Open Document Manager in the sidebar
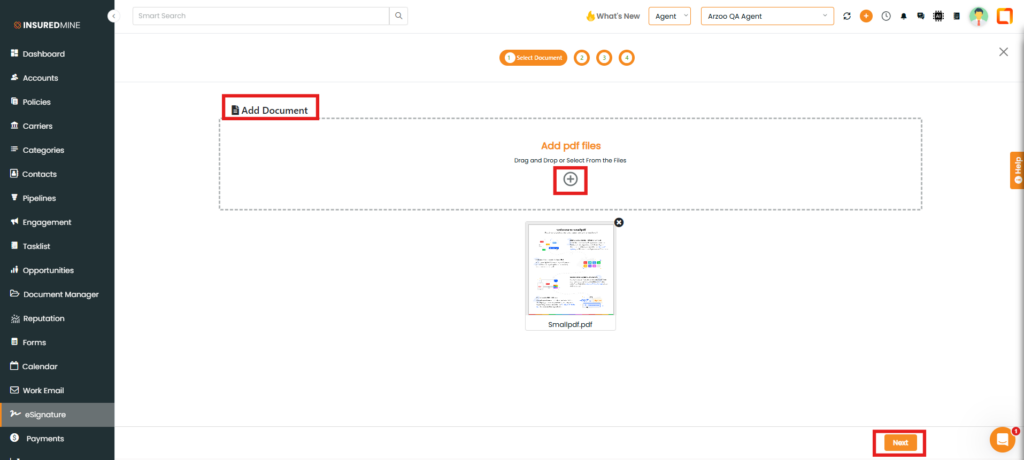The height and width of the screenshot is (460, 1024). tap(60, 294)
